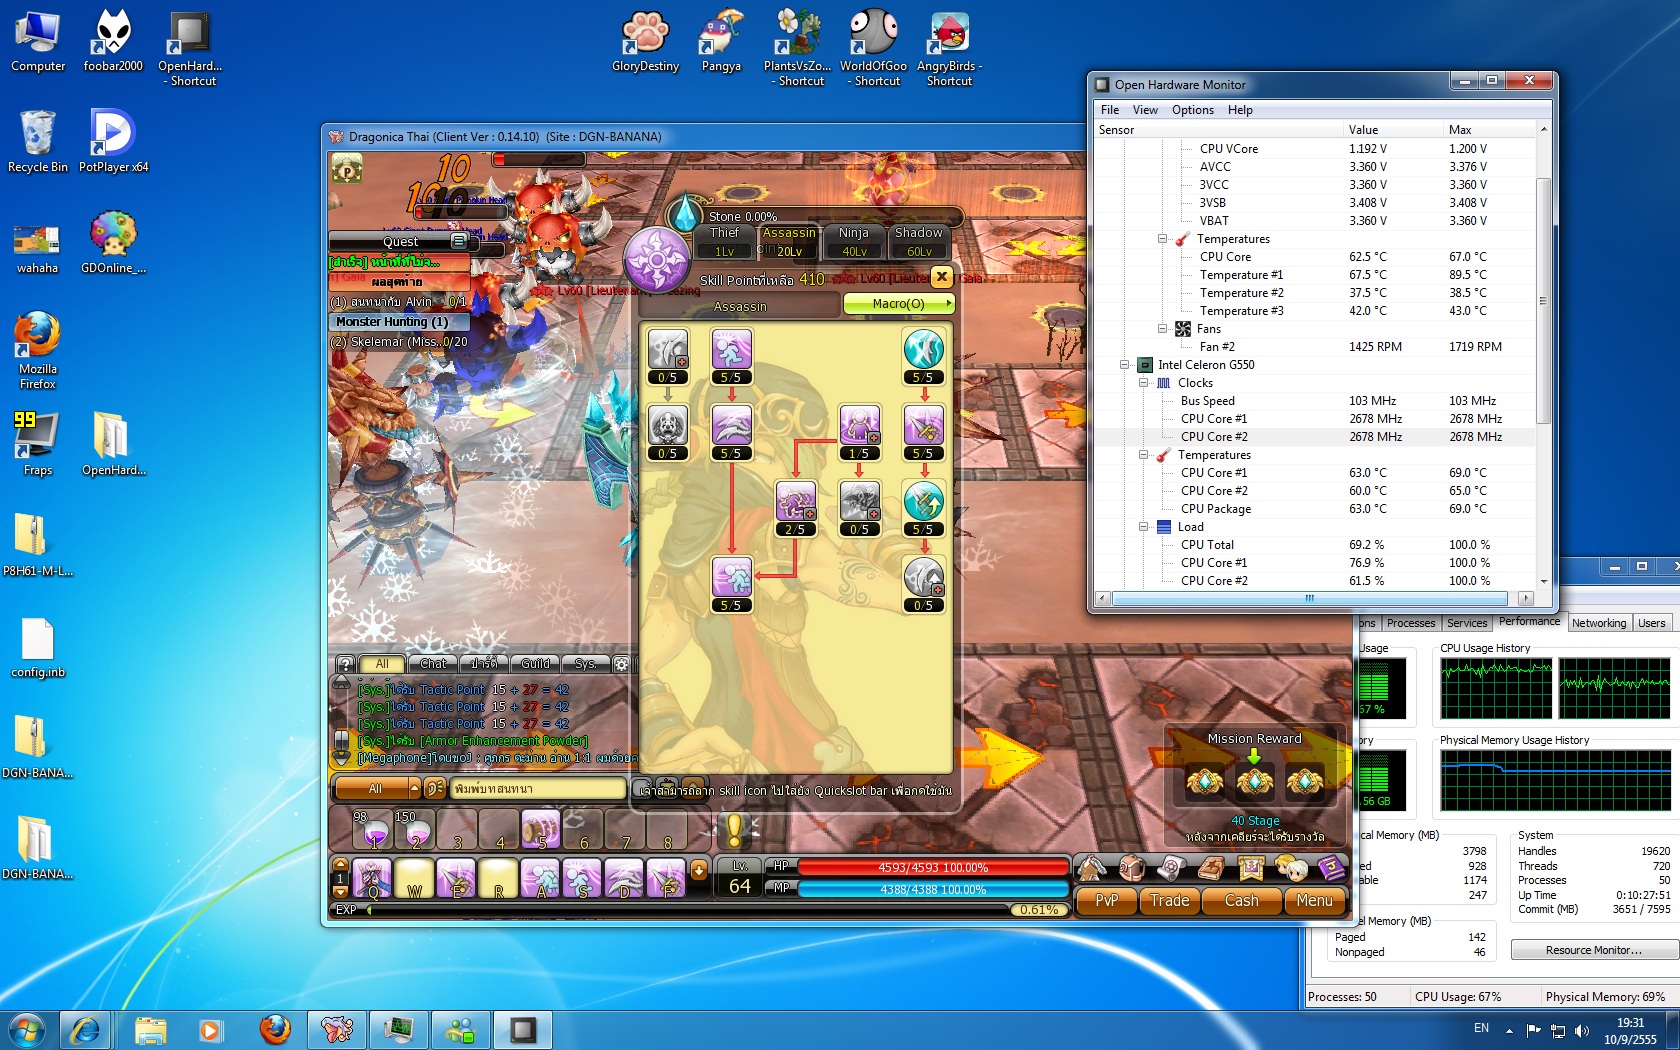Click the P party icon in game corner
Screen dimensions: 1680x1050
347,170
